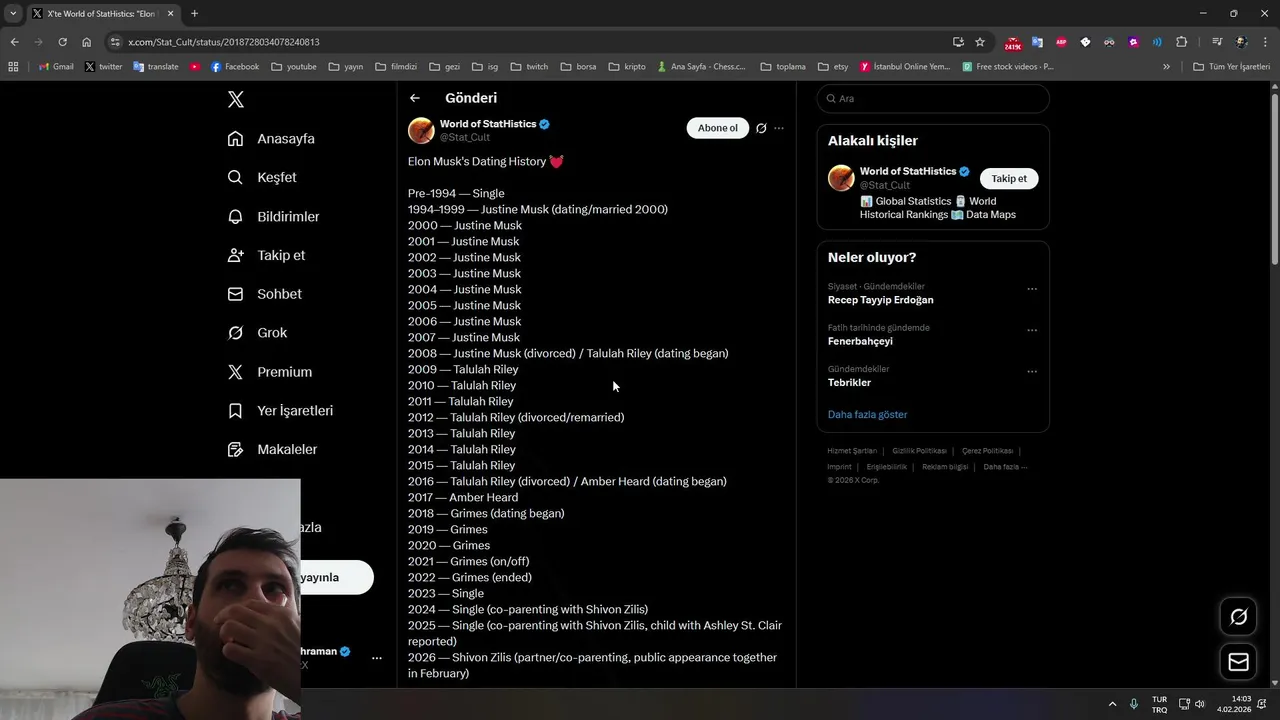This screenshot has width=1280, height=720.
Task: Bookmark this page with star icon
Action: pos(980,42)
